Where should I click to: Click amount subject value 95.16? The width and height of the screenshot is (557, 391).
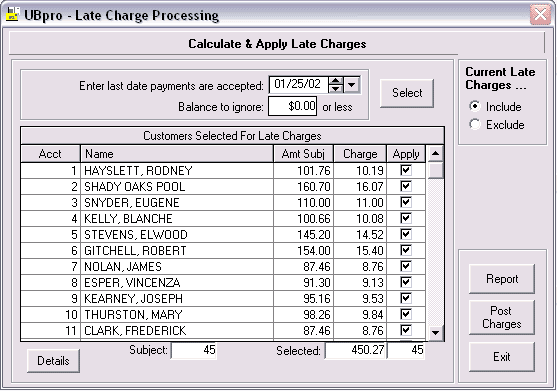(x=303, y=298)
